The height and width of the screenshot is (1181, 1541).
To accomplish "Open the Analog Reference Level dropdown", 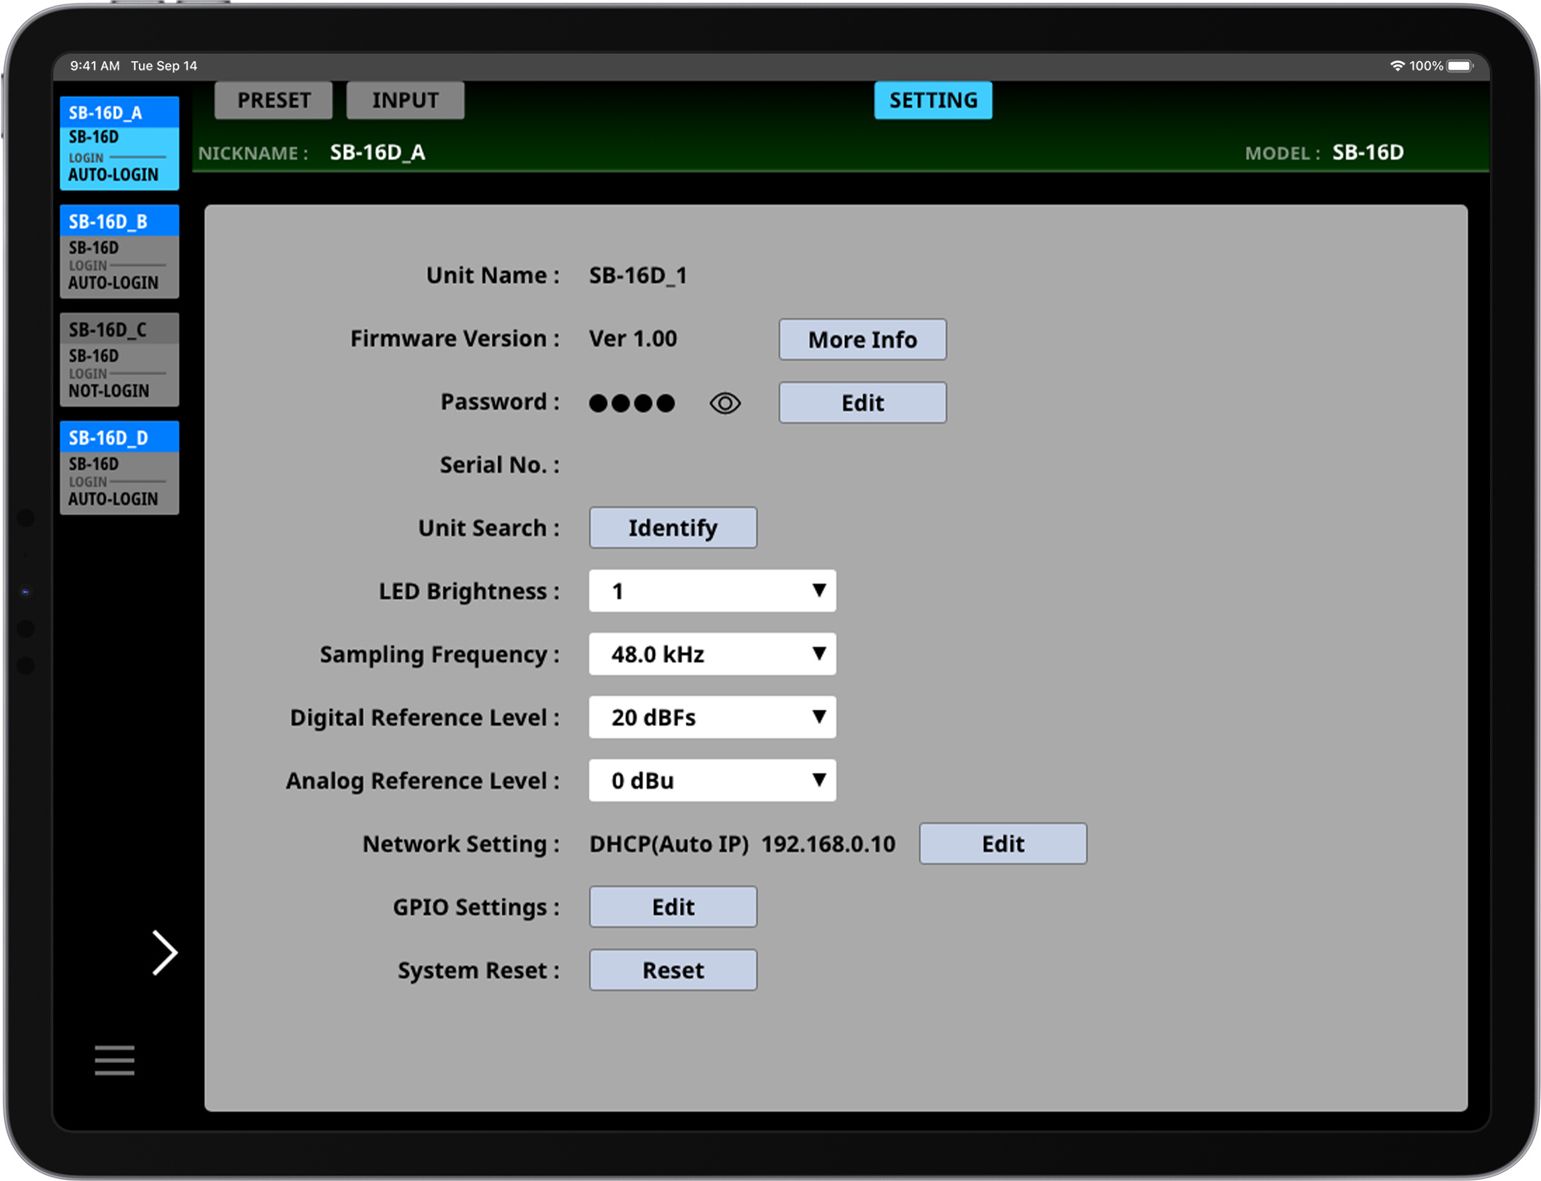I will (x=712, y=780).
